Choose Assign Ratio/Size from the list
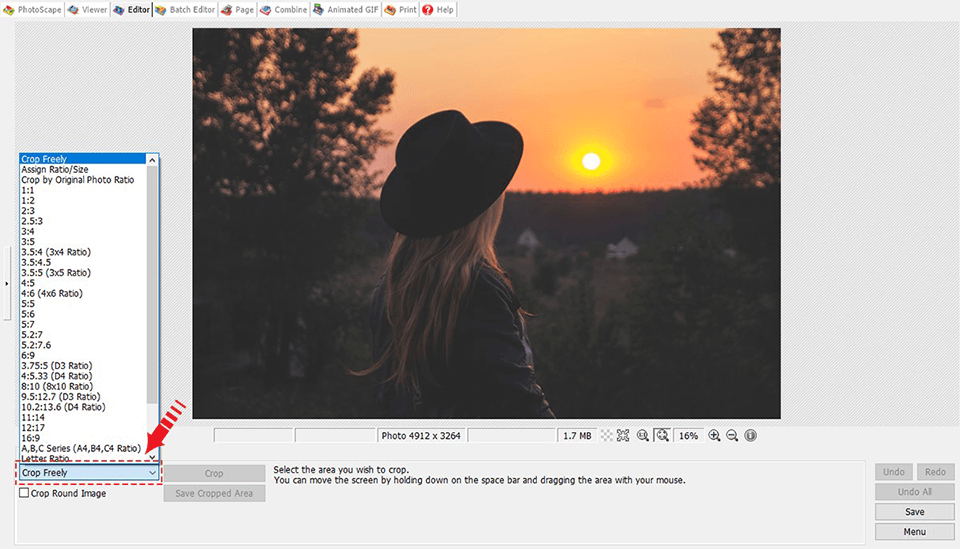Viewport: 960px width, 549px height. pos(83,170)
